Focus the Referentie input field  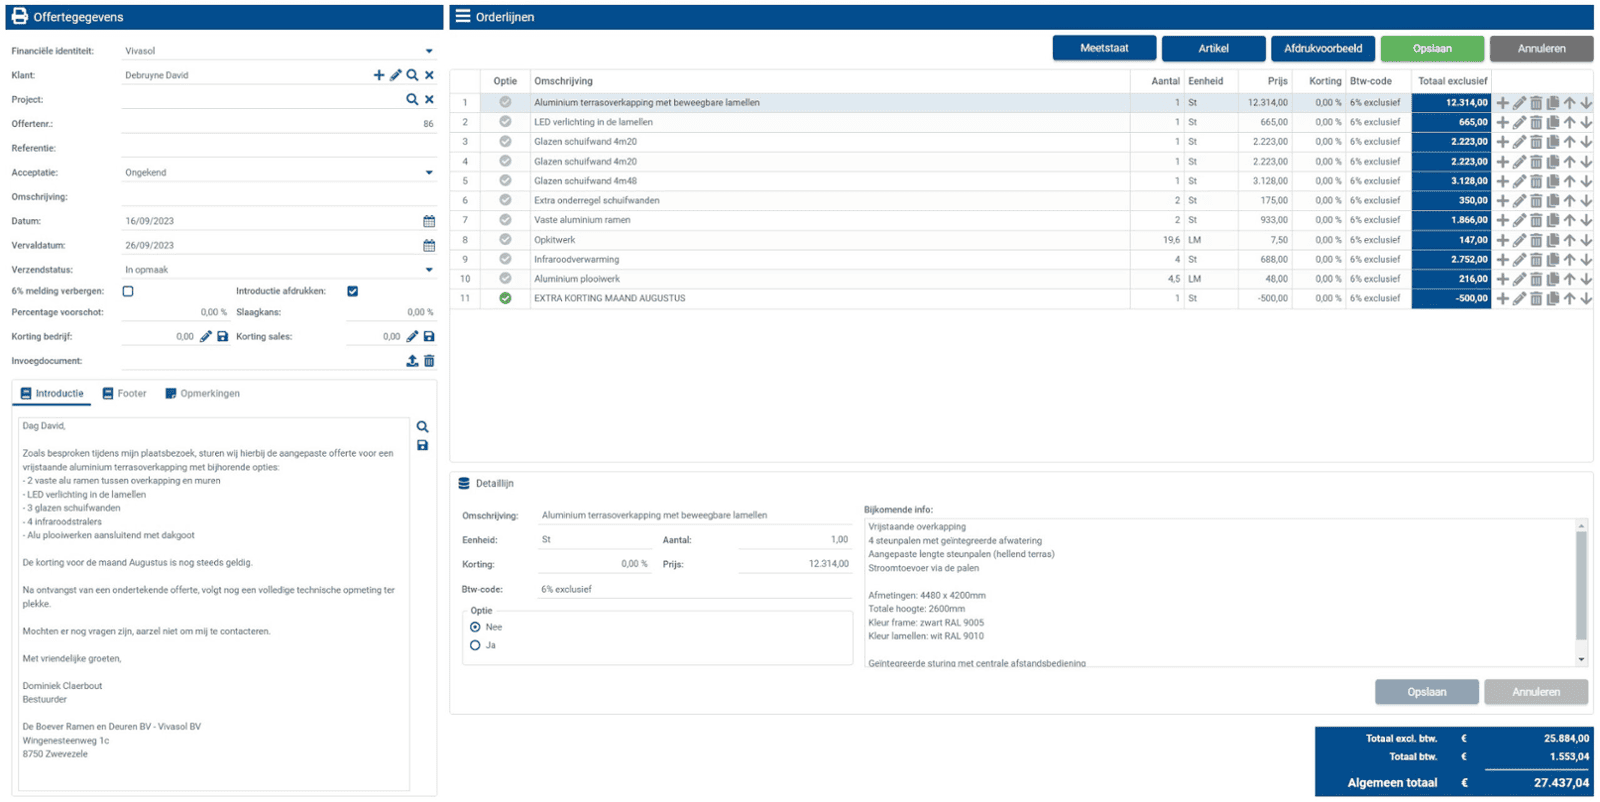pos(278,148)
